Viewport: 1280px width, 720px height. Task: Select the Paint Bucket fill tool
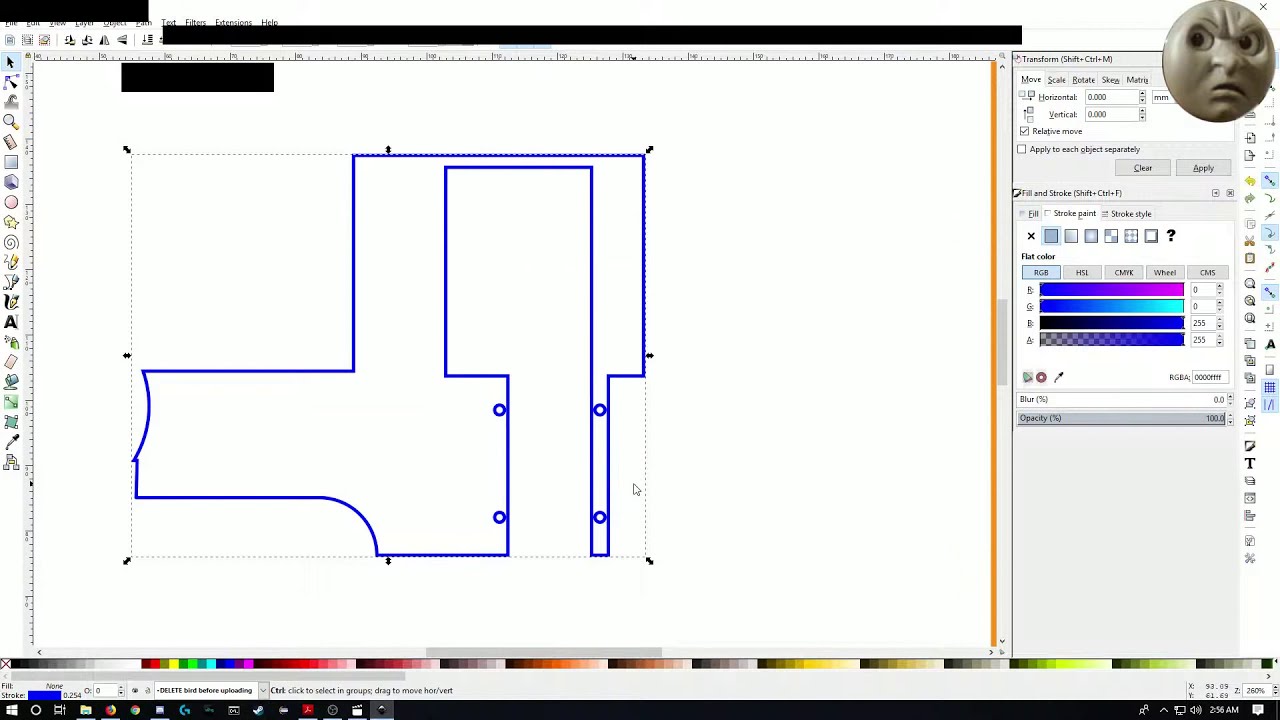tap(11, 382)
